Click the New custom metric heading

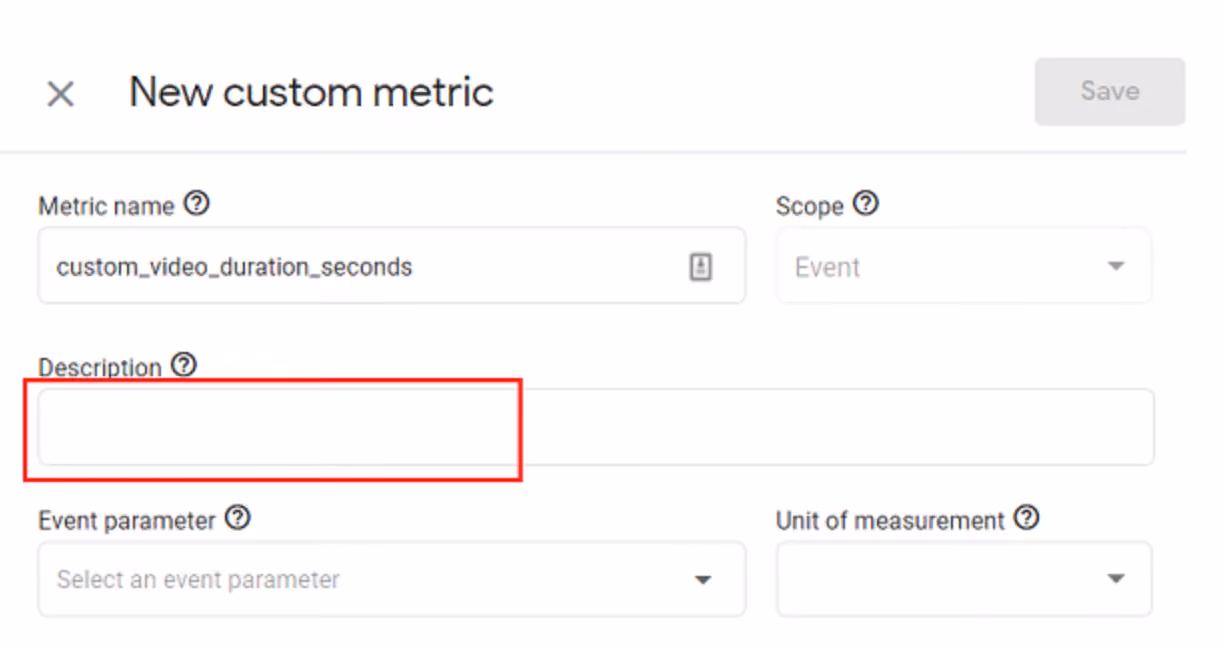click(311, 92)
